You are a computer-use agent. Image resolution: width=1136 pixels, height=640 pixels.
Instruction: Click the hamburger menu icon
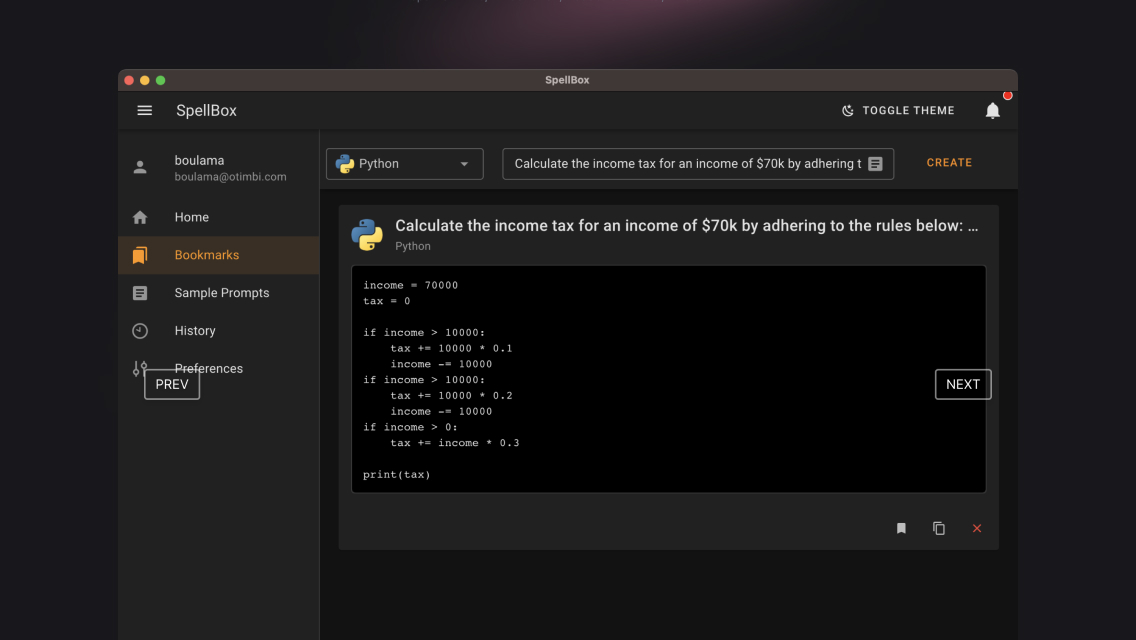[x=144, y=110]
